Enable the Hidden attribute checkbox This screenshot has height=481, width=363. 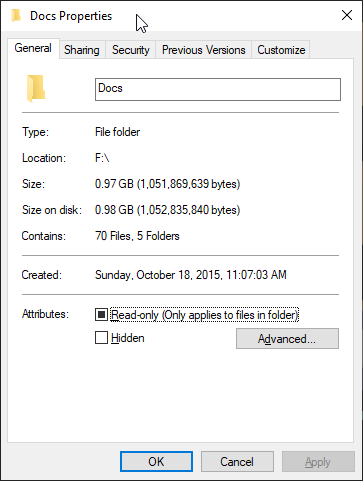(101, 337)
